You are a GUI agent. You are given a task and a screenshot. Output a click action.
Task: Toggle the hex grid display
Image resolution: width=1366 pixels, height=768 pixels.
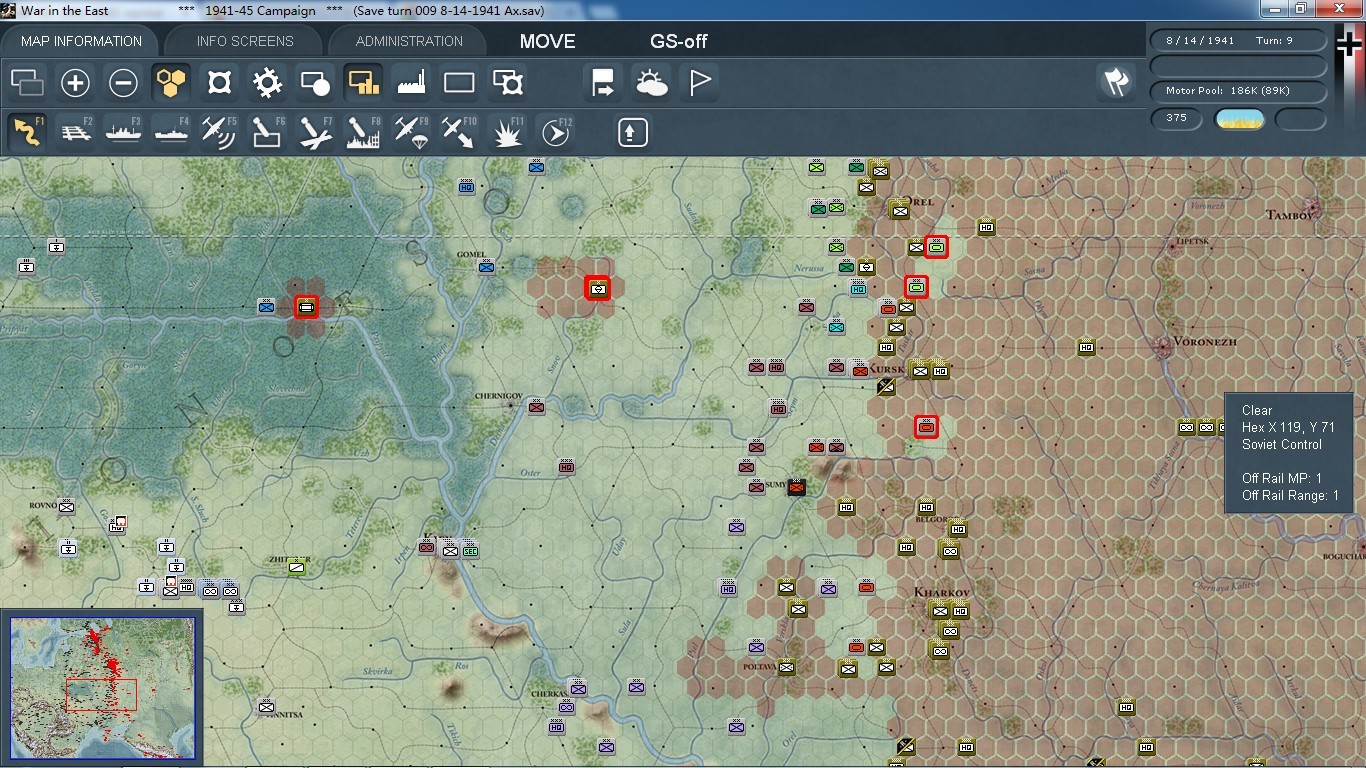click(x=171, y=83)
